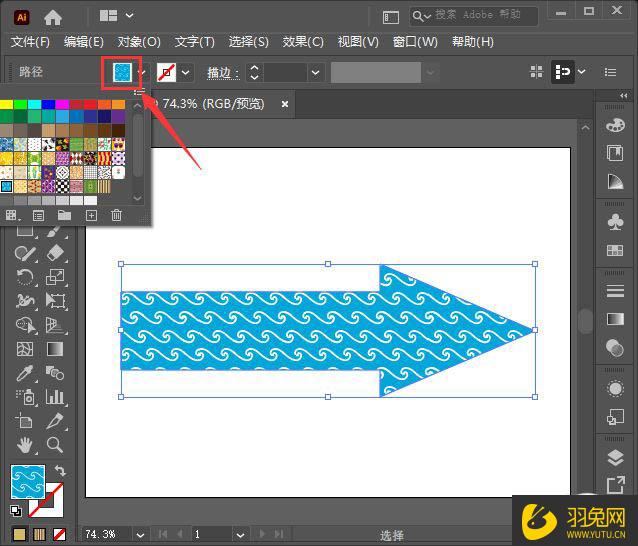Image resolution: width=638 pixels, height=546 pixels.
Task: Expand the alignment options dropdown arrow
Action: [x=582, y=72]
